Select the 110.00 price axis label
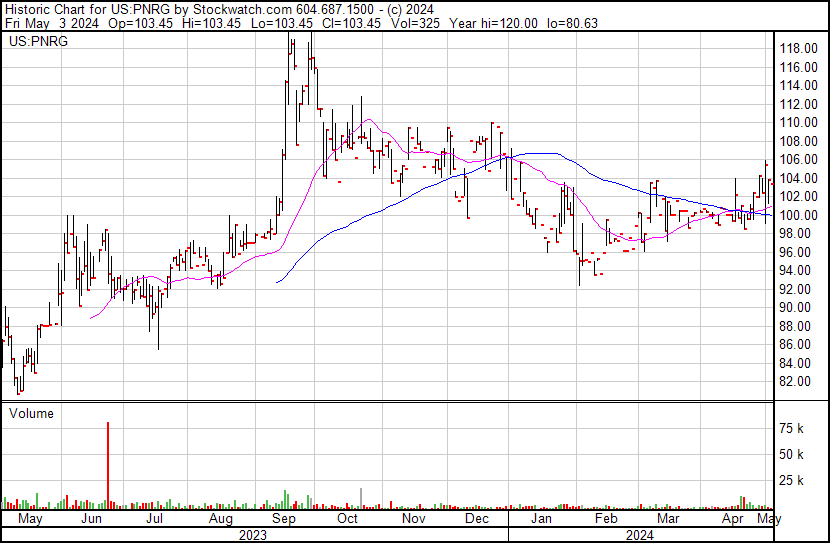Viewport: 830px width, 543px height. pos(798,122)
